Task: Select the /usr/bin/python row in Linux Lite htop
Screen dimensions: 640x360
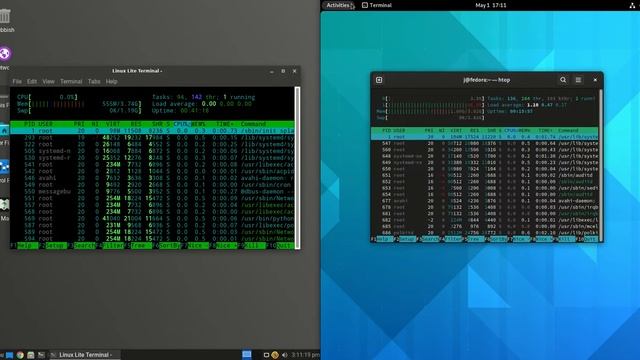Action: tap(152, 218)
